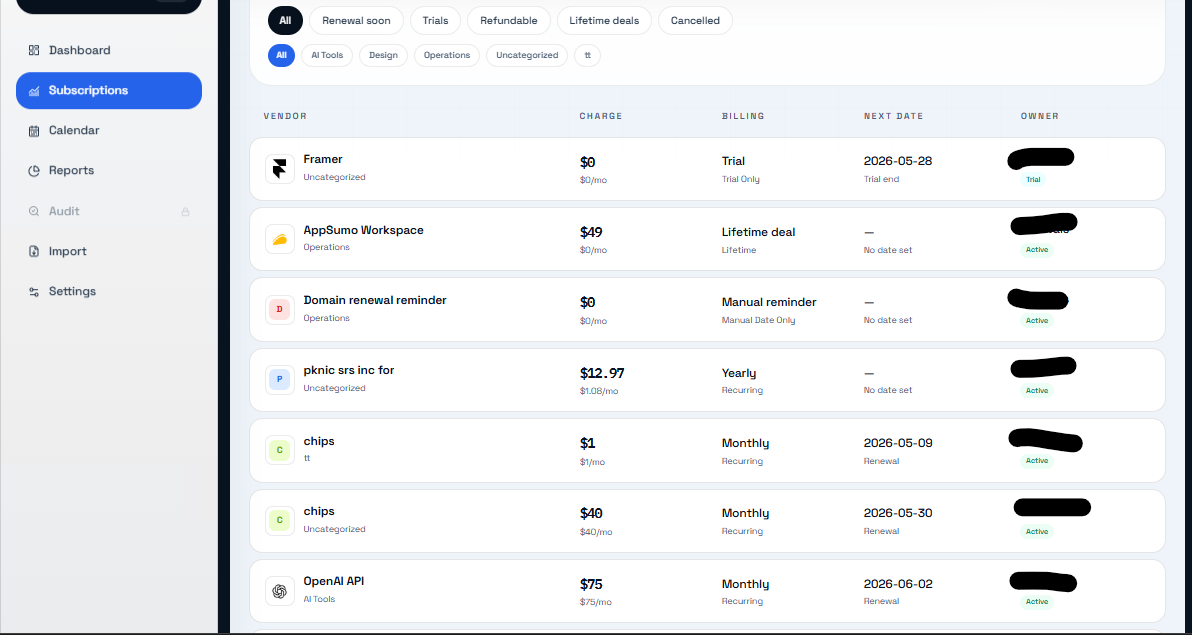Image resolution: width=1192 pixels, height=635 pixels.
Task: Click the Settings sliders icon
Action: click(33, 292)
